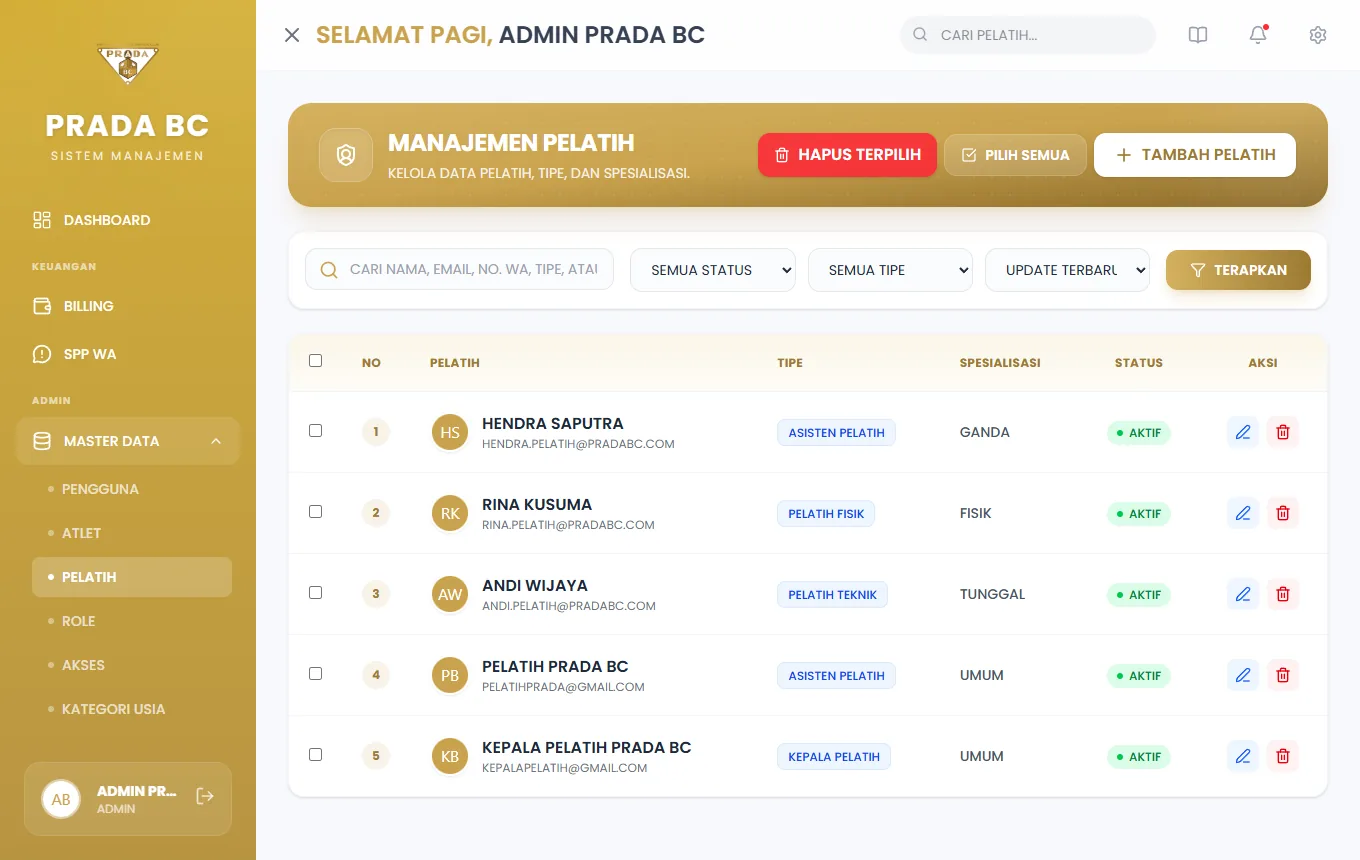Select Atlet under Master Data

click(x=132, y=533)
